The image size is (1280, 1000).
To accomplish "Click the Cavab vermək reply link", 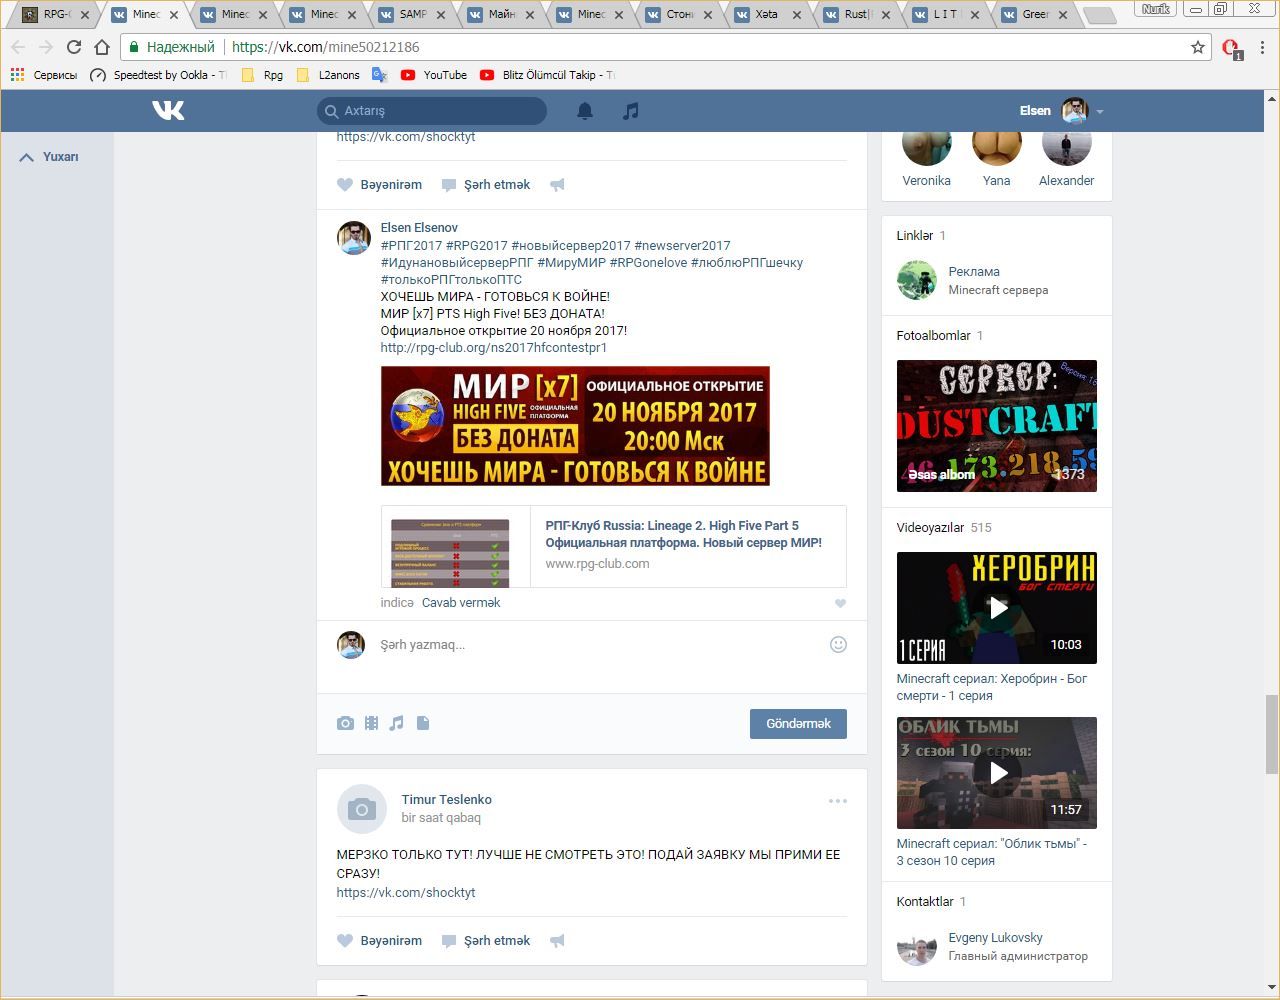I will (461, 603).
